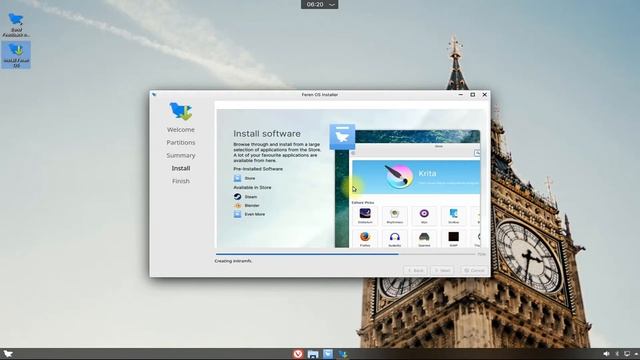
Task: Maximize the Feren OS Installer window
Action: 473,95
